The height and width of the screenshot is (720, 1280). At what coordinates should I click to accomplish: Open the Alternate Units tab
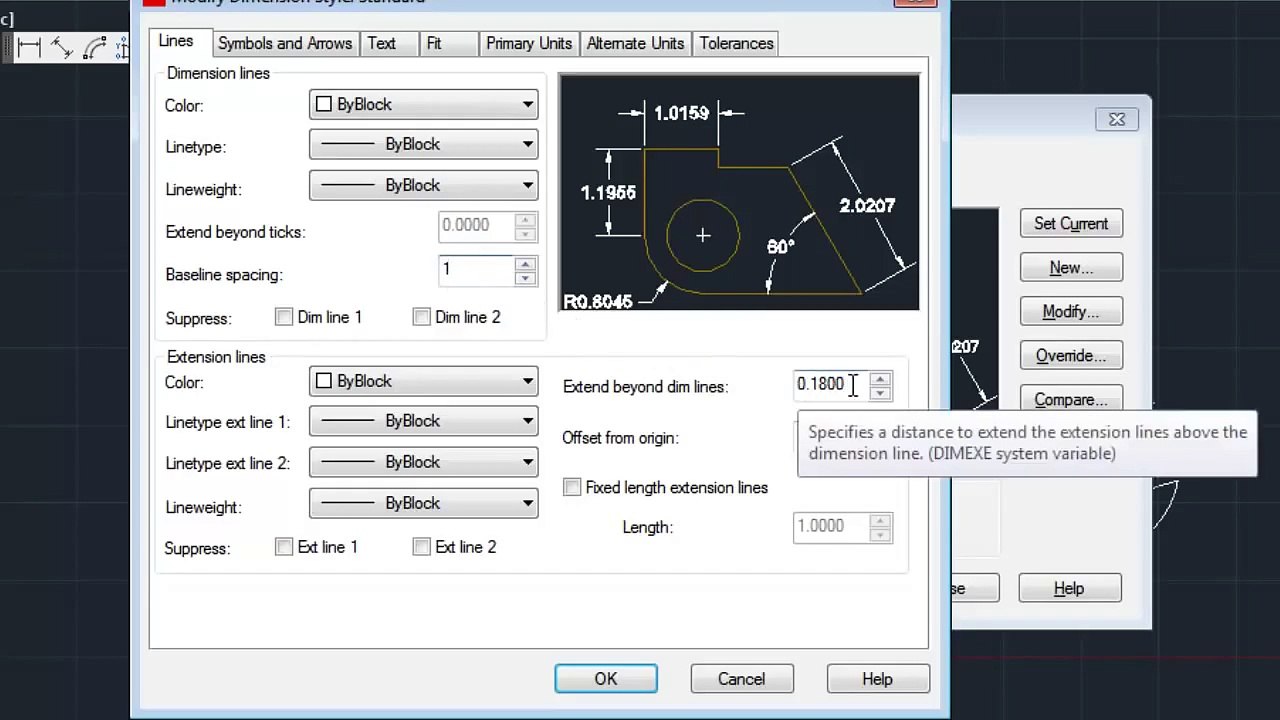(635, 44)
